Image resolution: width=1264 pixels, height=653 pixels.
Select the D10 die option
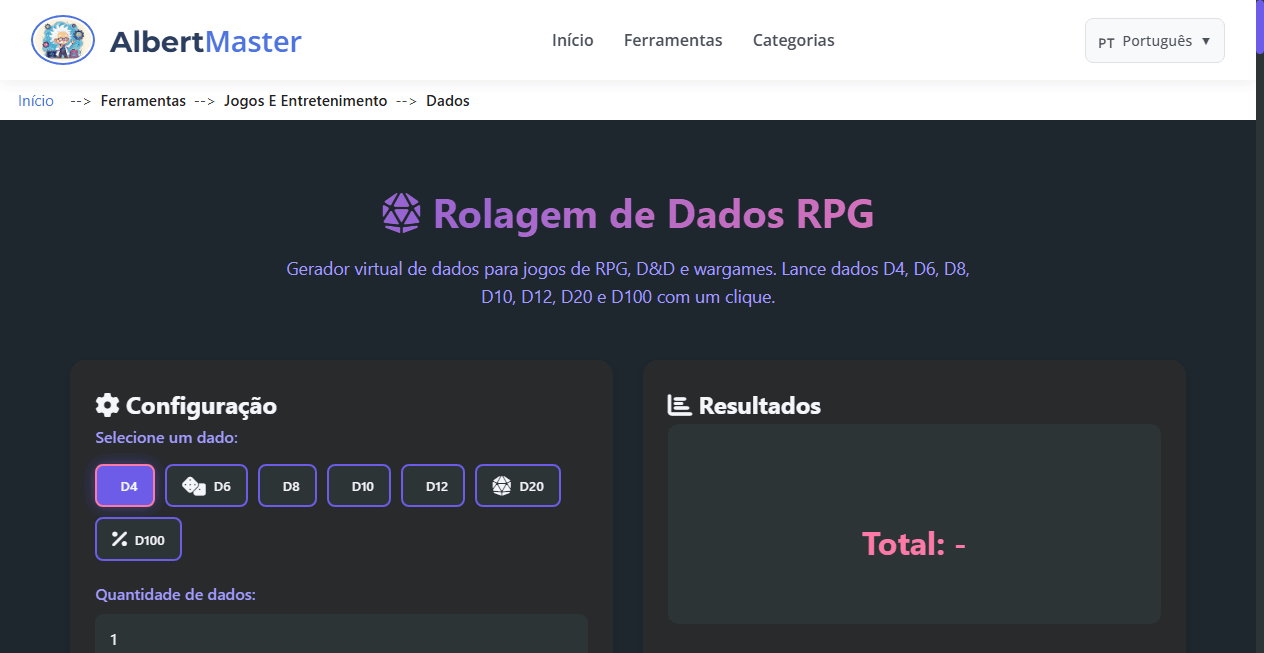358,485
